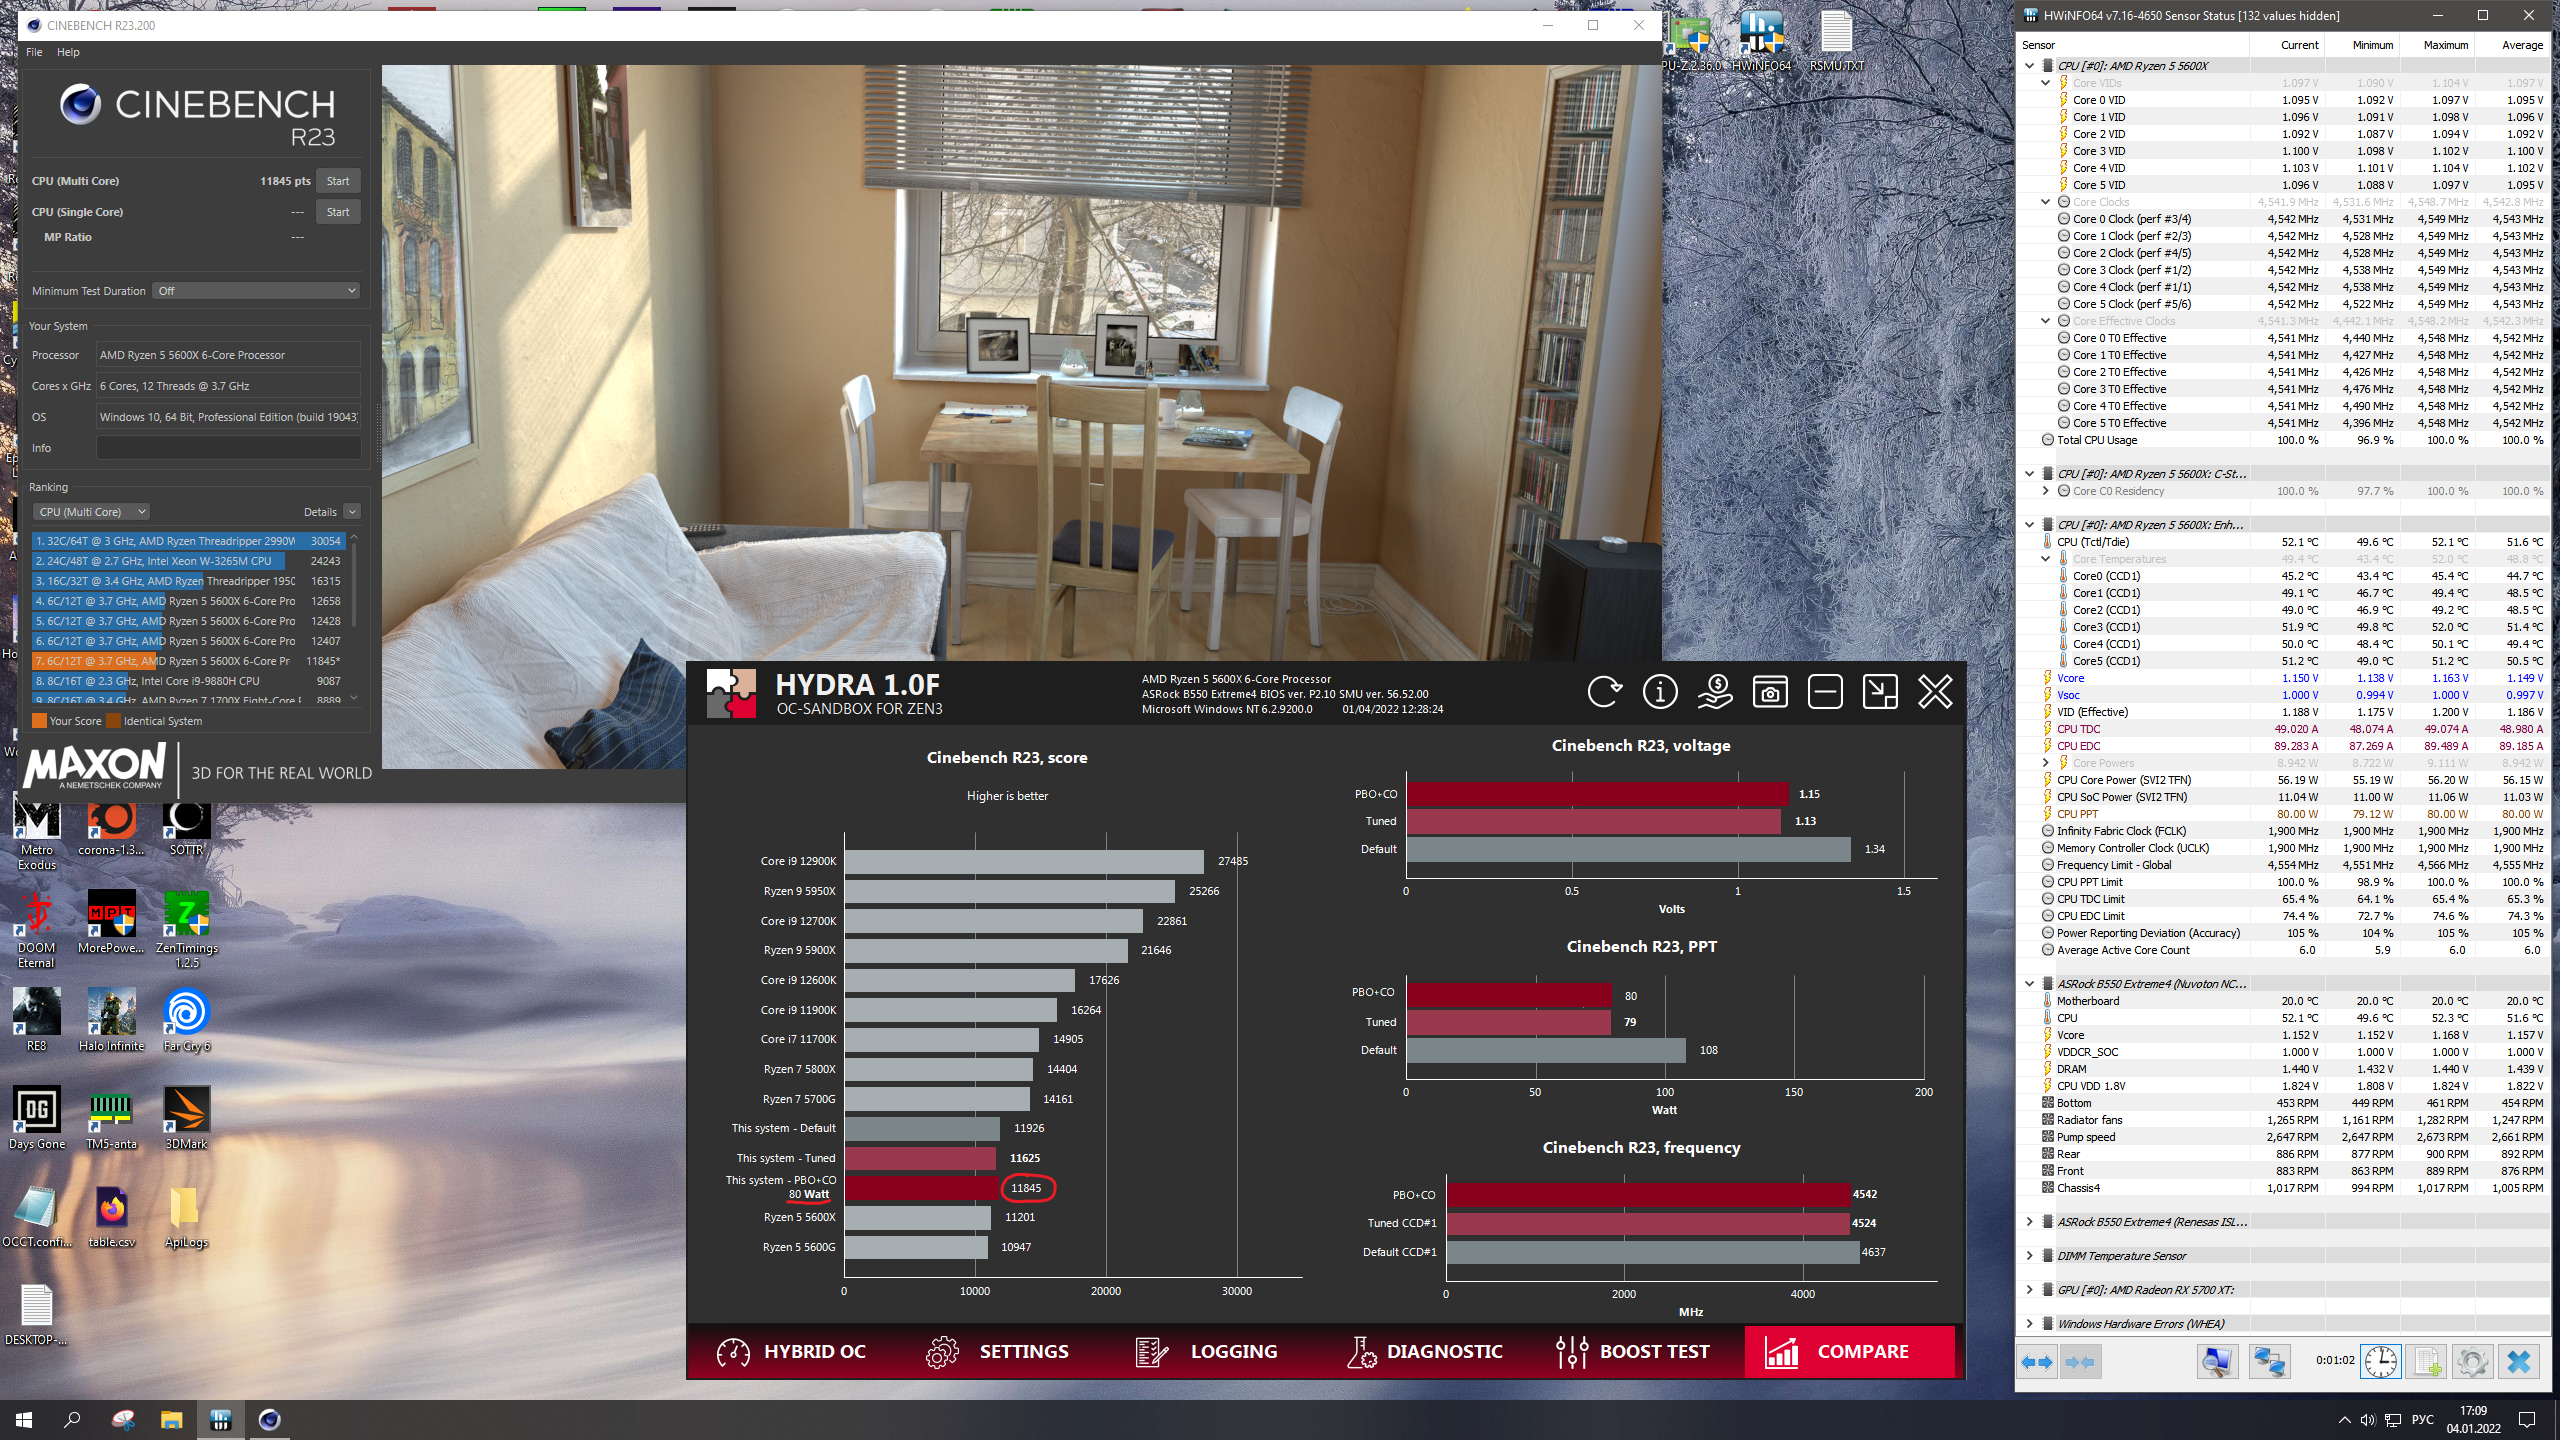Click HWiNFO's log file with plus icon
The width and height of the screenshot is (2560, 1440).
coord(2426,1361)
